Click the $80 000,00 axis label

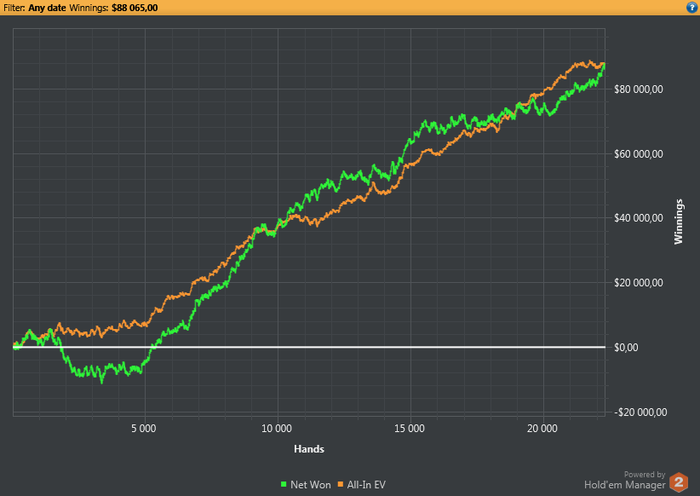(638, 89)
